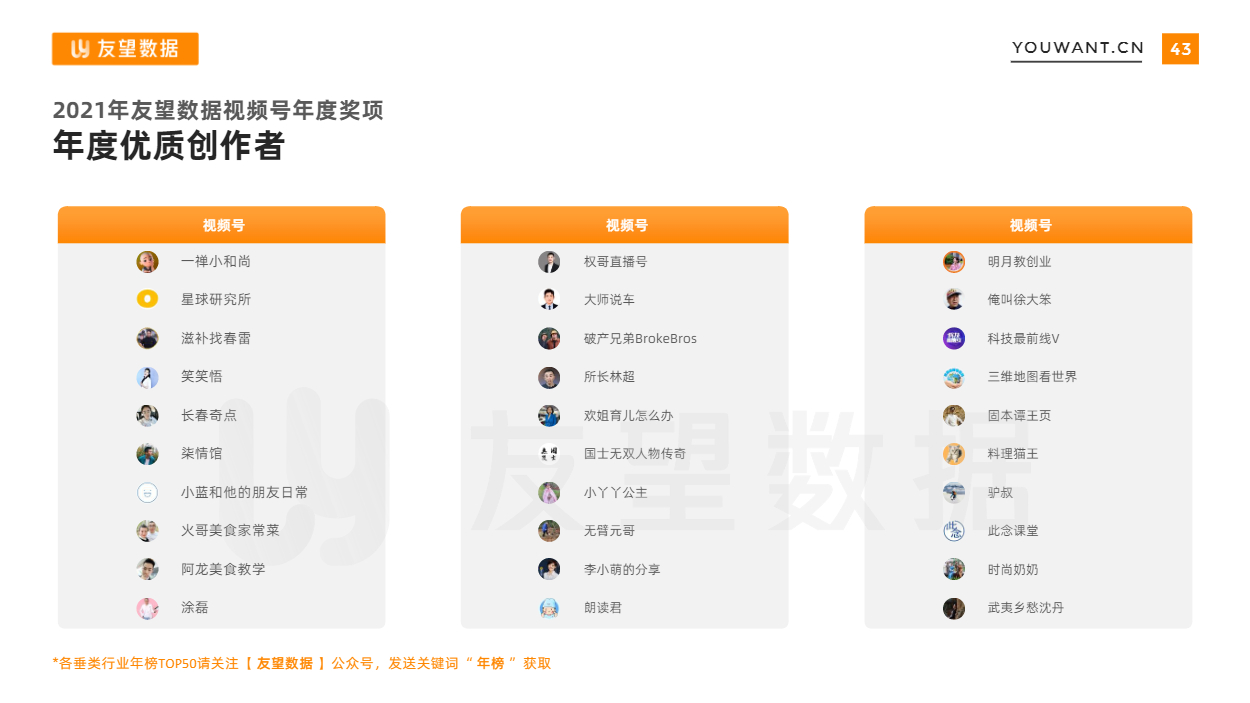Image resolution: width=1250 pixels, height=703 pixels.
Task: Click the 星球研究所 name label
Action: [216, 300]
